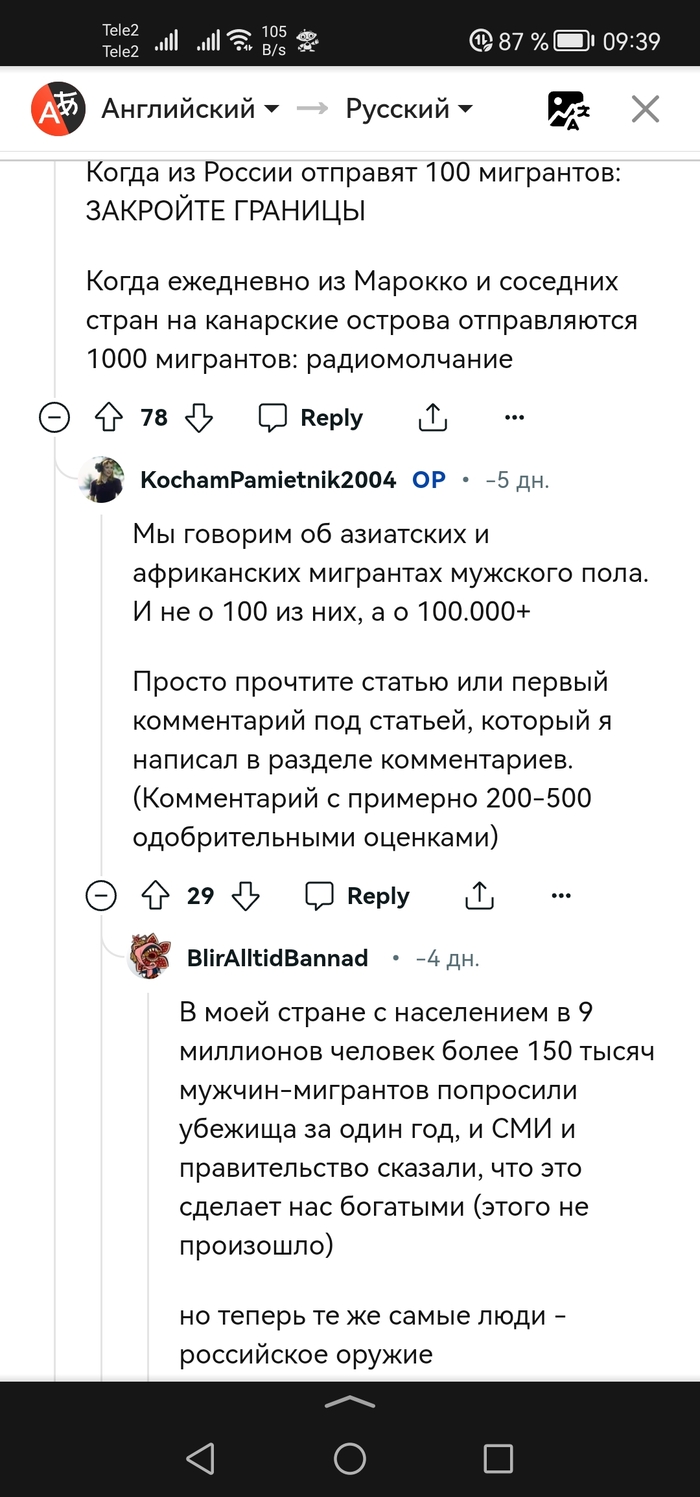Viewport: 700px width, 1497px height.
Task: Open more options for 78-point comment
Action: [x=514, y=417]
